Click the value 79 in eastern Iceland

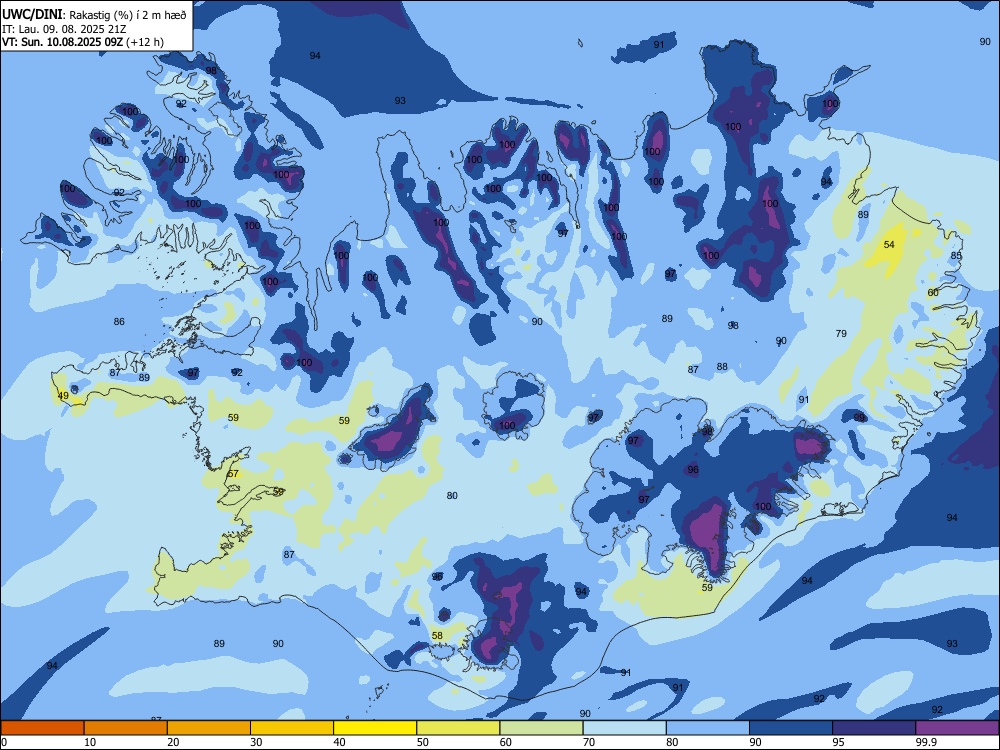[841, 333]
